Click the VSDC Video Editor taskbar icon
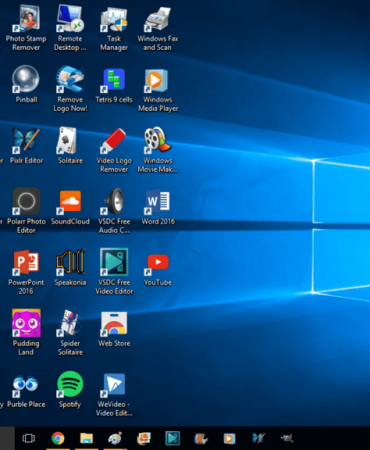This screenshot has width=370, height=450. 172,438
